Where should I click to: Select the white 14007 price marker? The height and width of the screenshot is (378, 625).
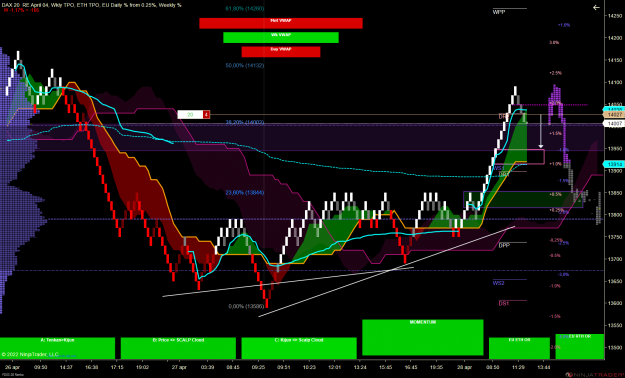pos(614,124)
